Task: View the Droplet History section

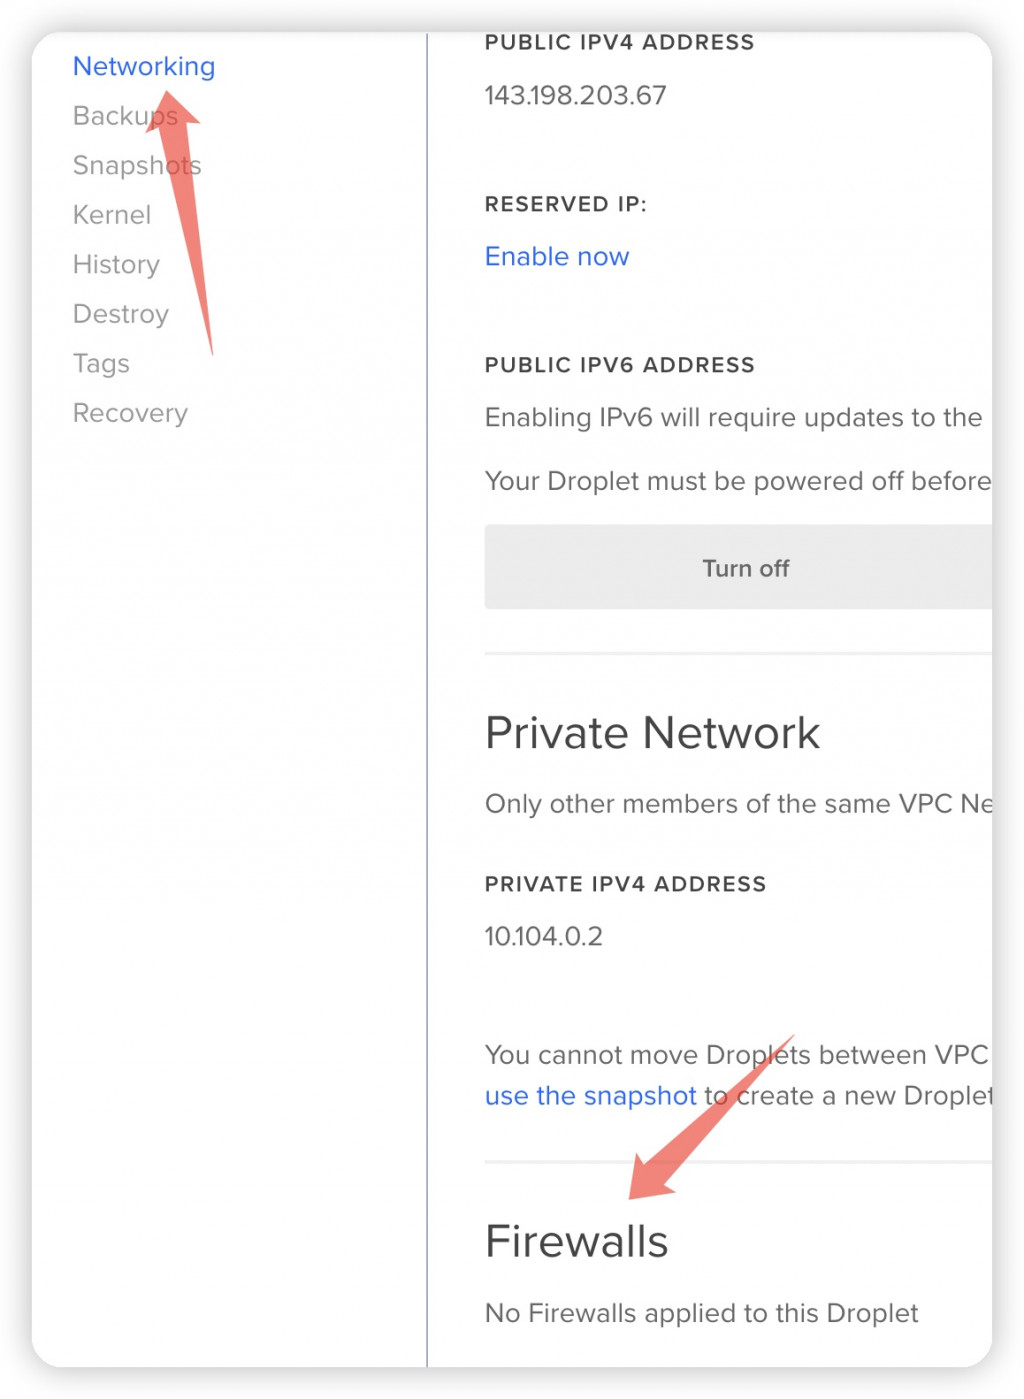Action: coord(116,264)
